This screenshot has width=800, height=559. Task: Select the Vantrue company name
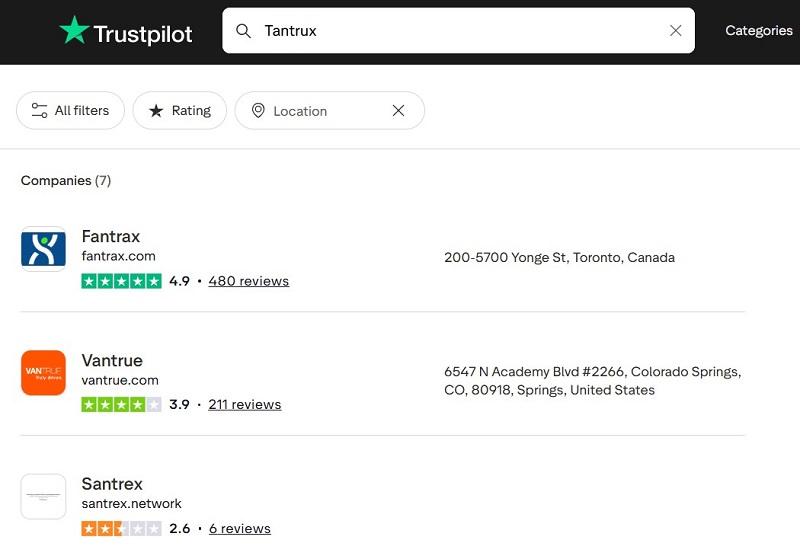click(x=112, y=361)
